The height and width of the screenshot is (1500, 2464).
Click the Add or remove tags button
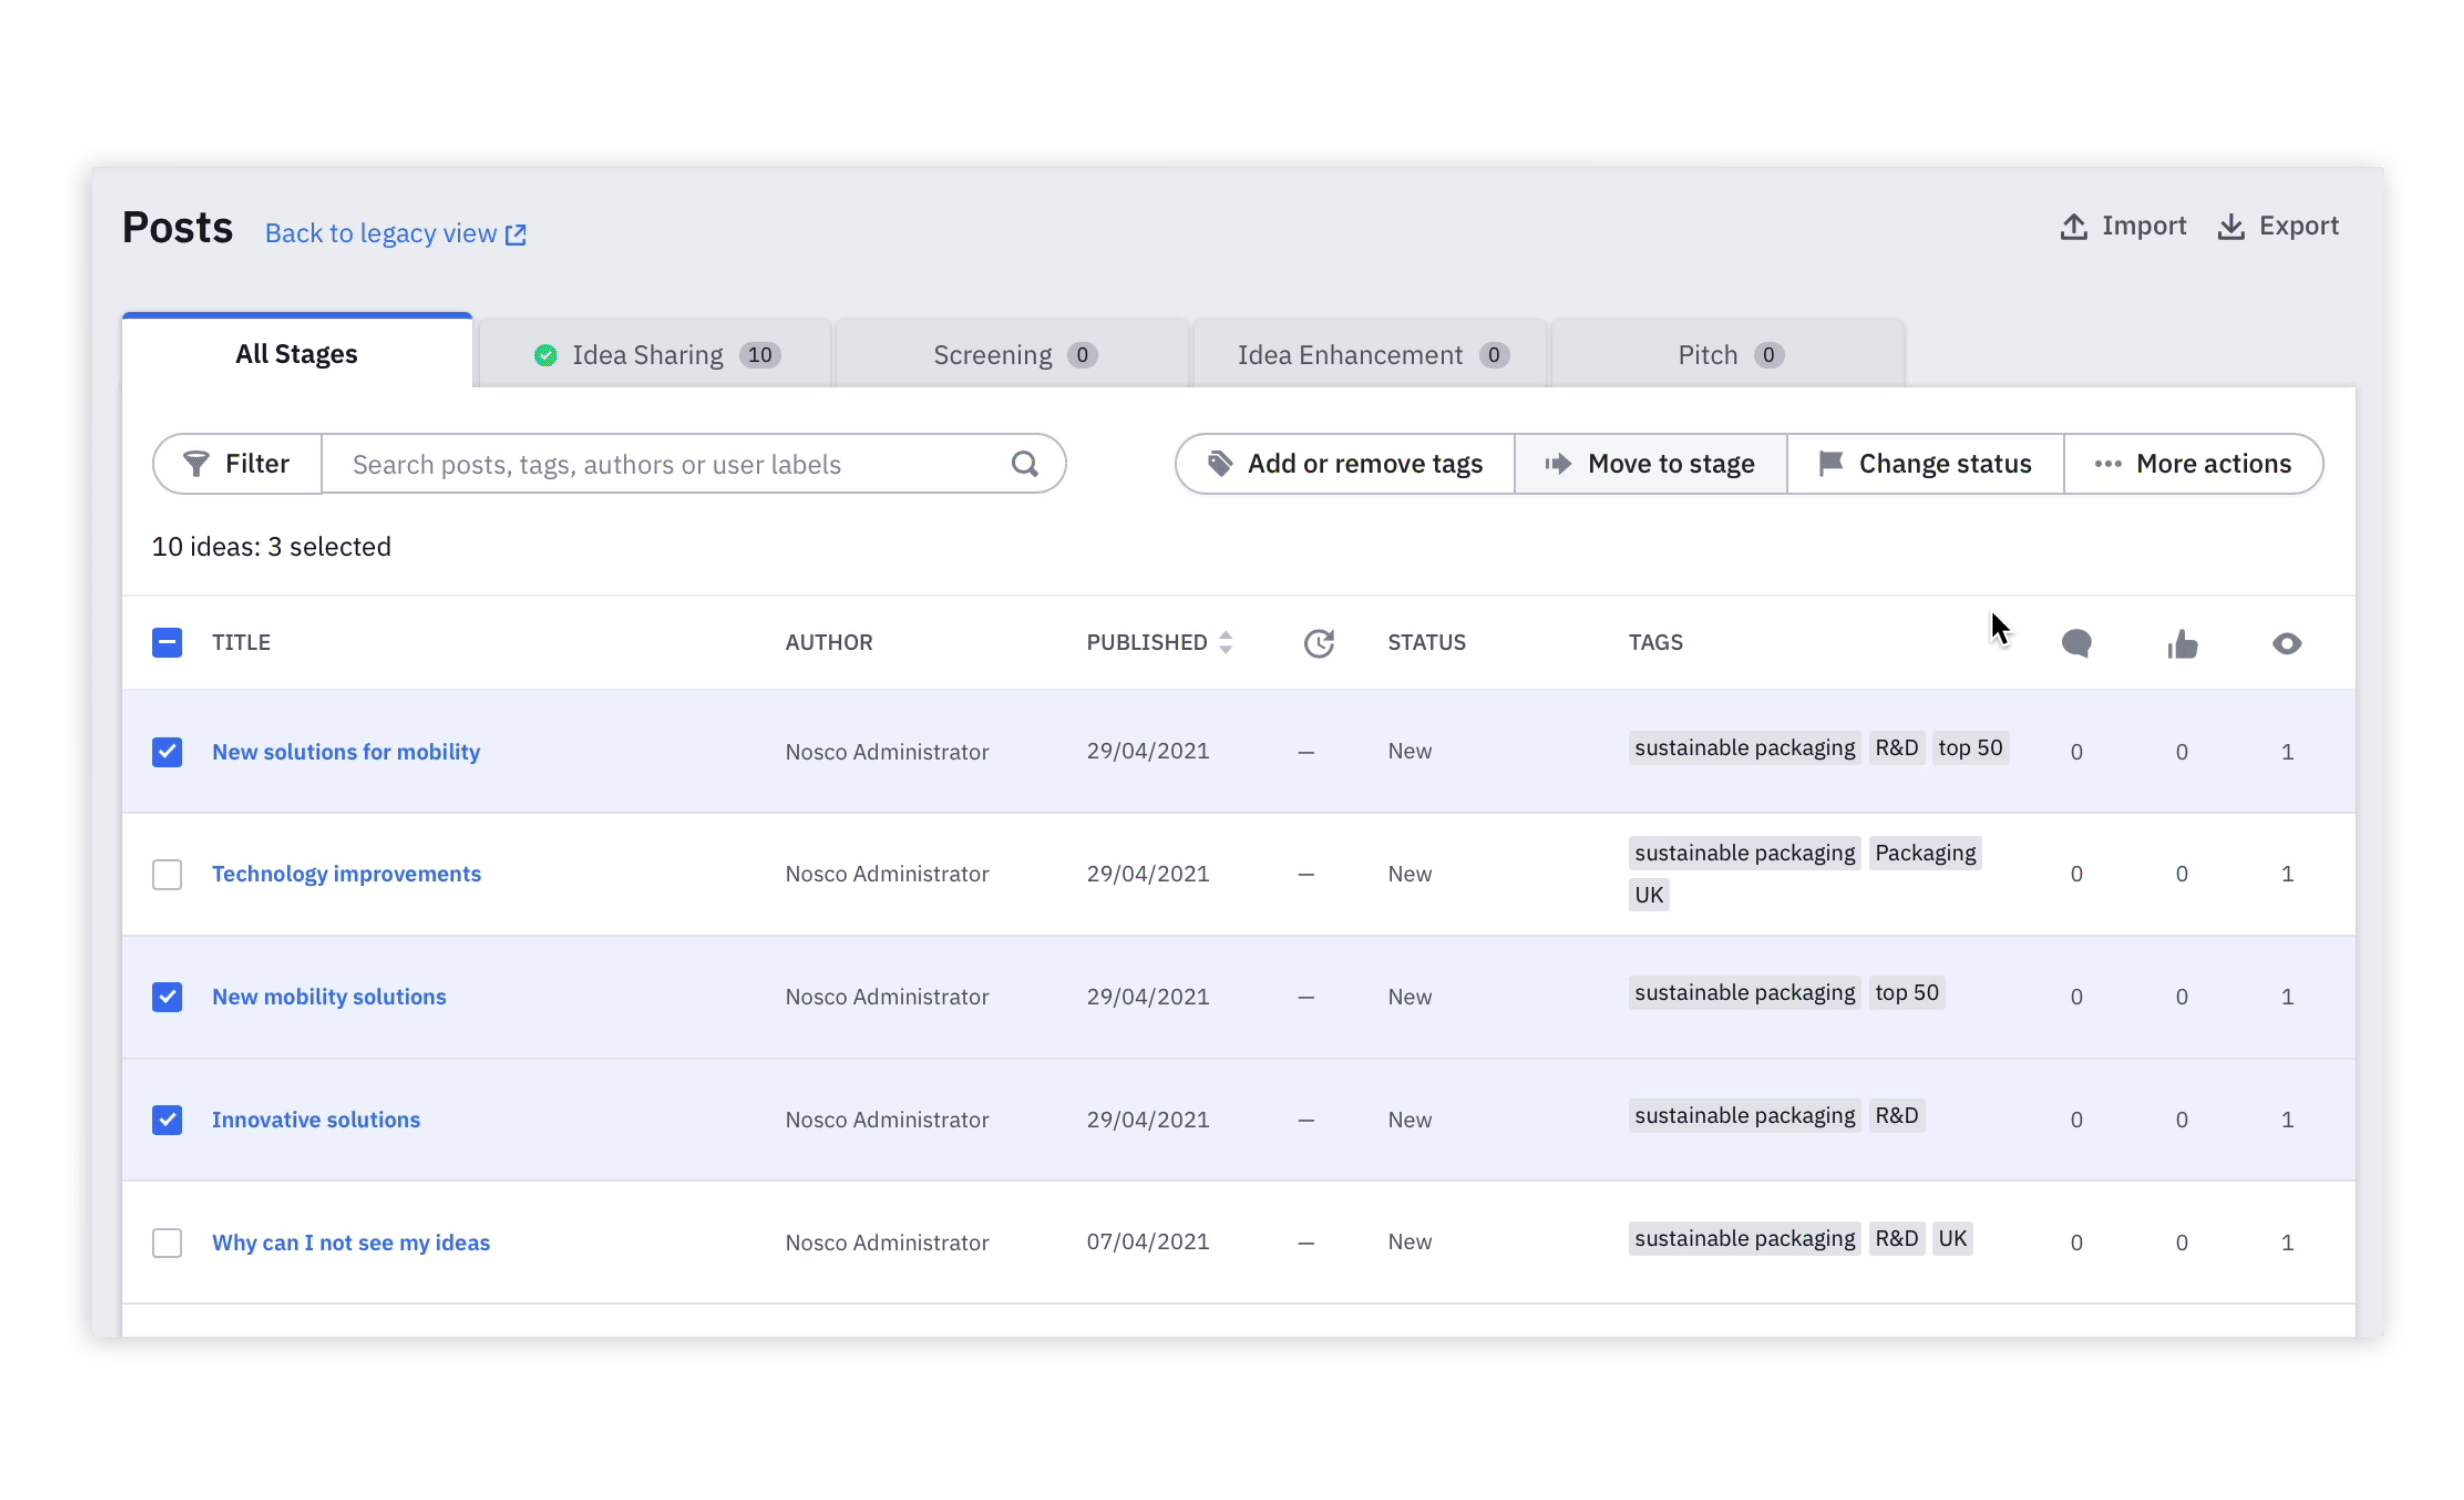point(1345,464)
